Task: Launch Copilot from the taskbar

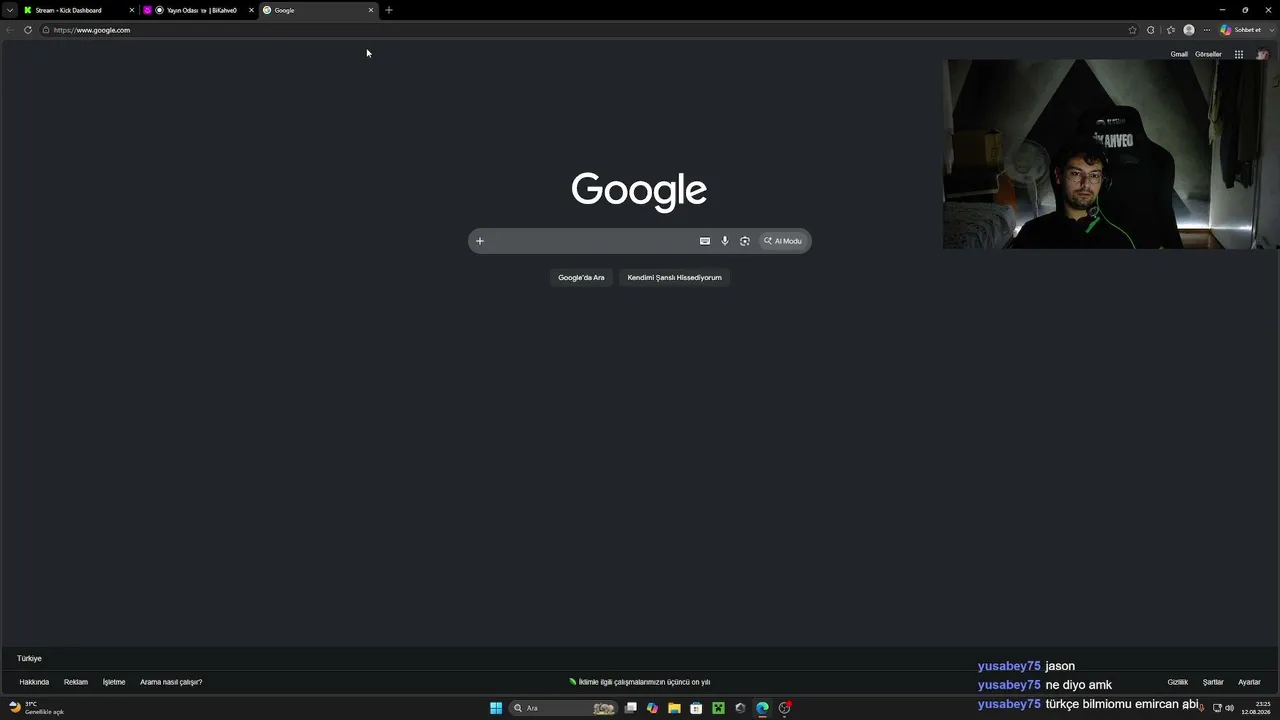Action: 653,708
